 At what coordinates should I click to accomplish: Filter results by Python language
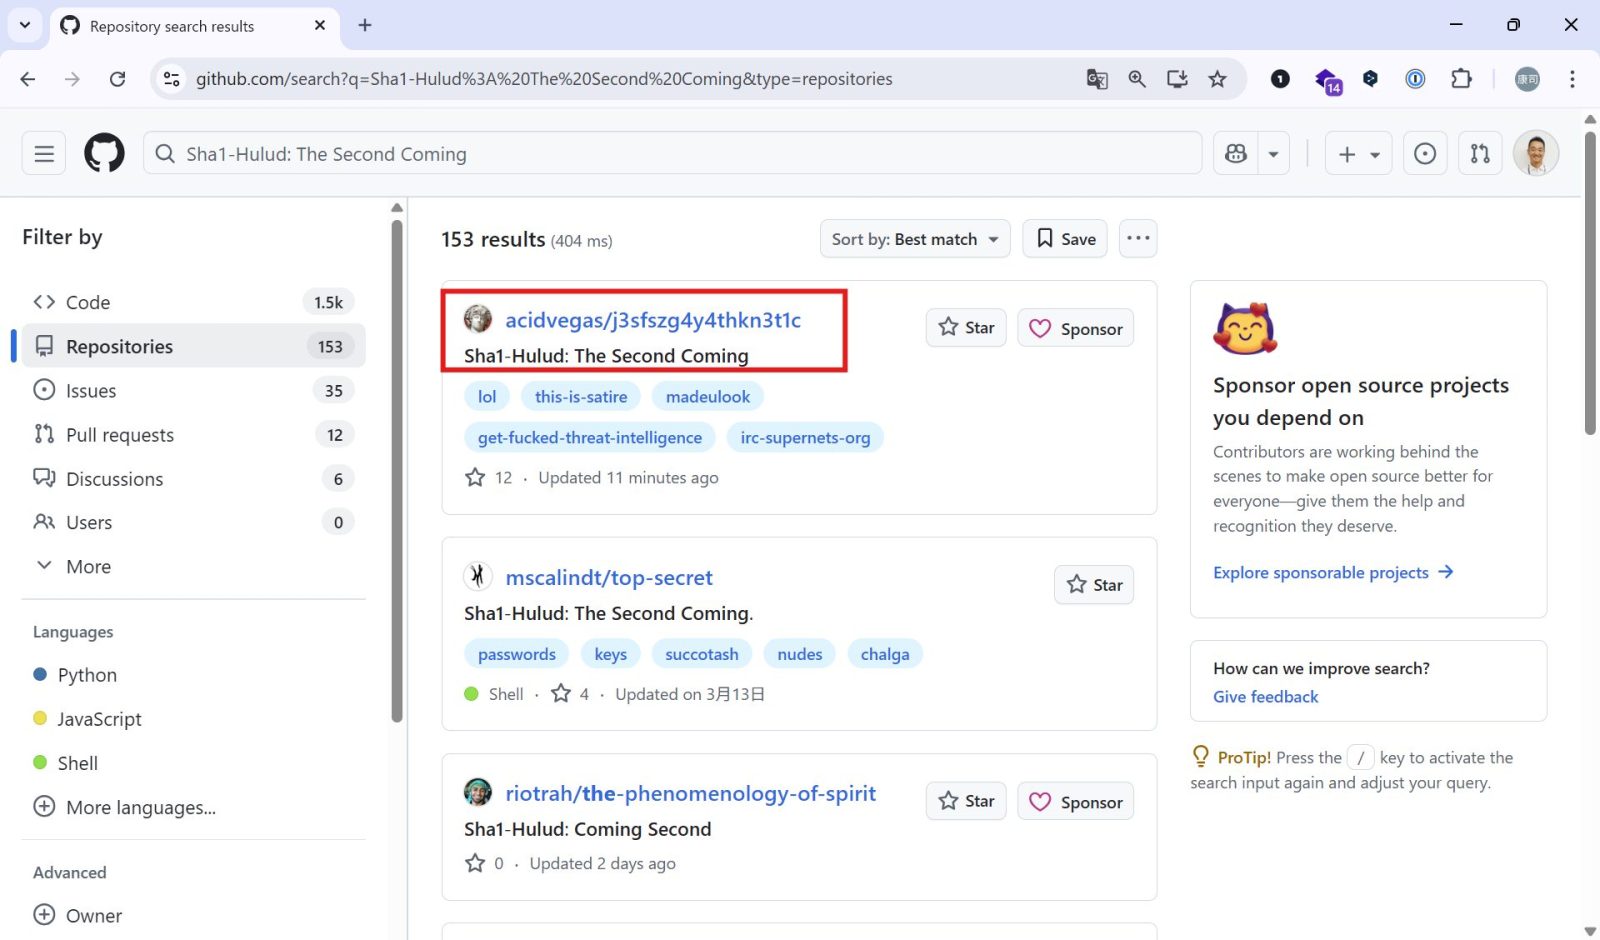click(x=87, y=675)
